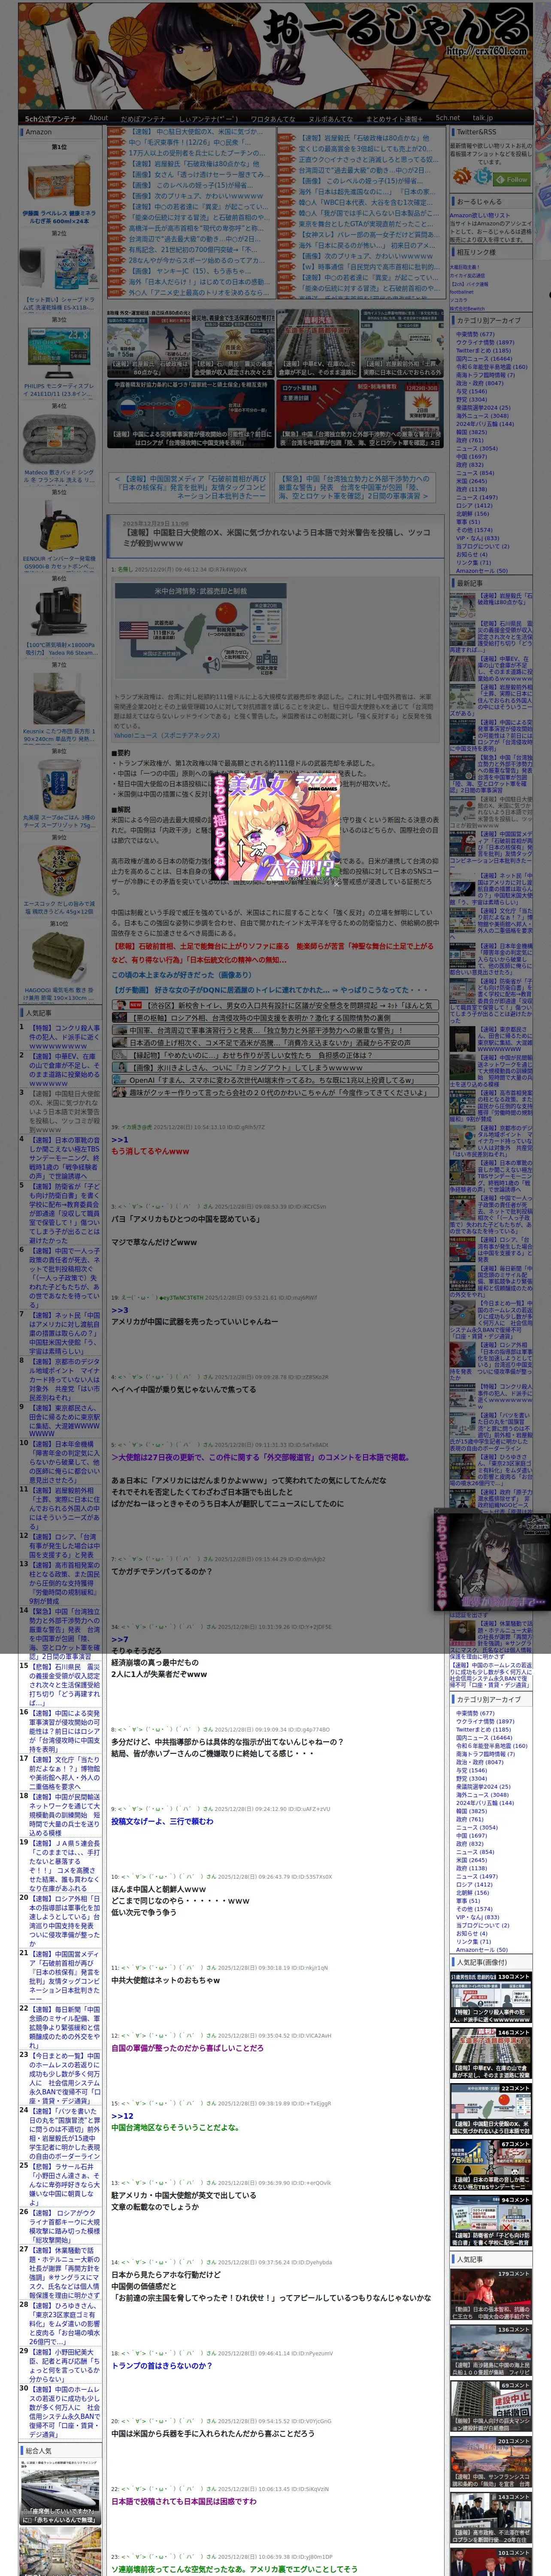Image resolution: width=551 pixels, height=2576 pixels.
Task: Click the Yahoo!ニュース source link in article
Action: (x=167, y=736)
